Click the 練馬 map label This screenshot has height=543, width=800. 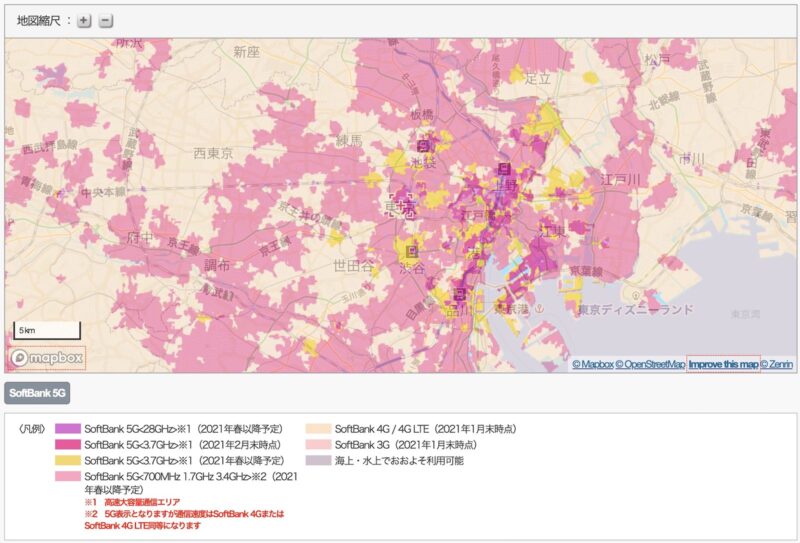coord(349,140)
